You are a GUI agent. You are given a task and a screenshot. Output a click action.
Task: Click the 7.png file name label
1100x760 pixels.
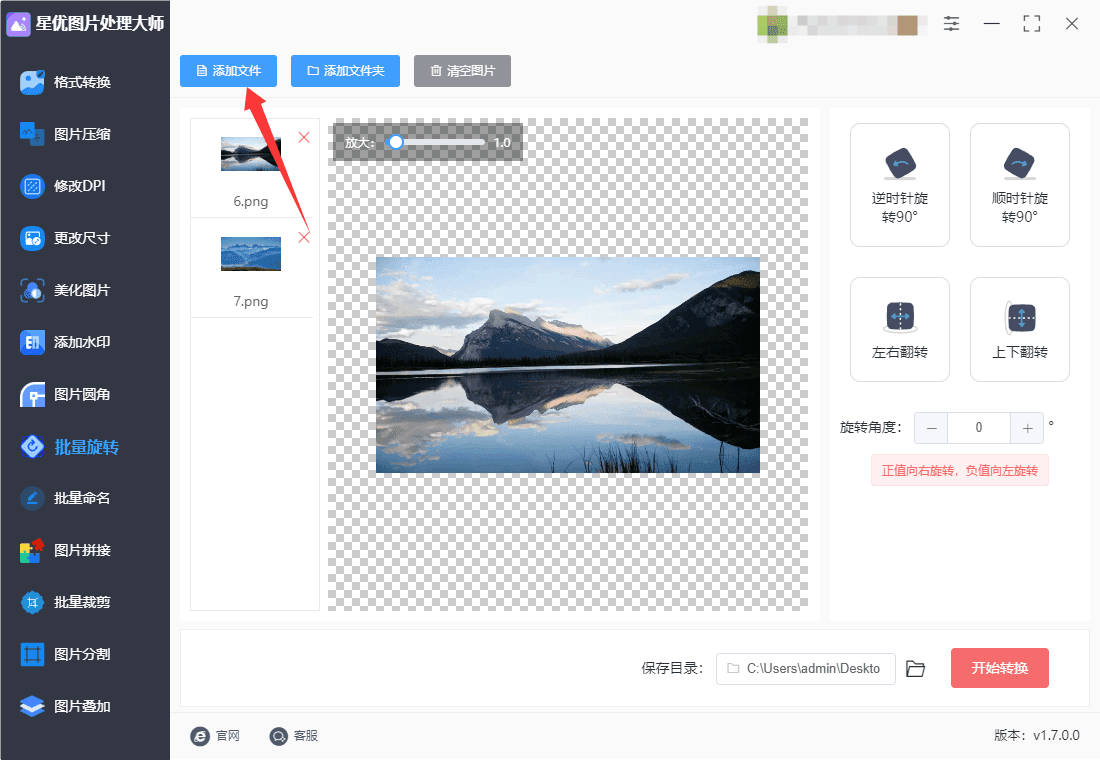click(x=250, y=301)
